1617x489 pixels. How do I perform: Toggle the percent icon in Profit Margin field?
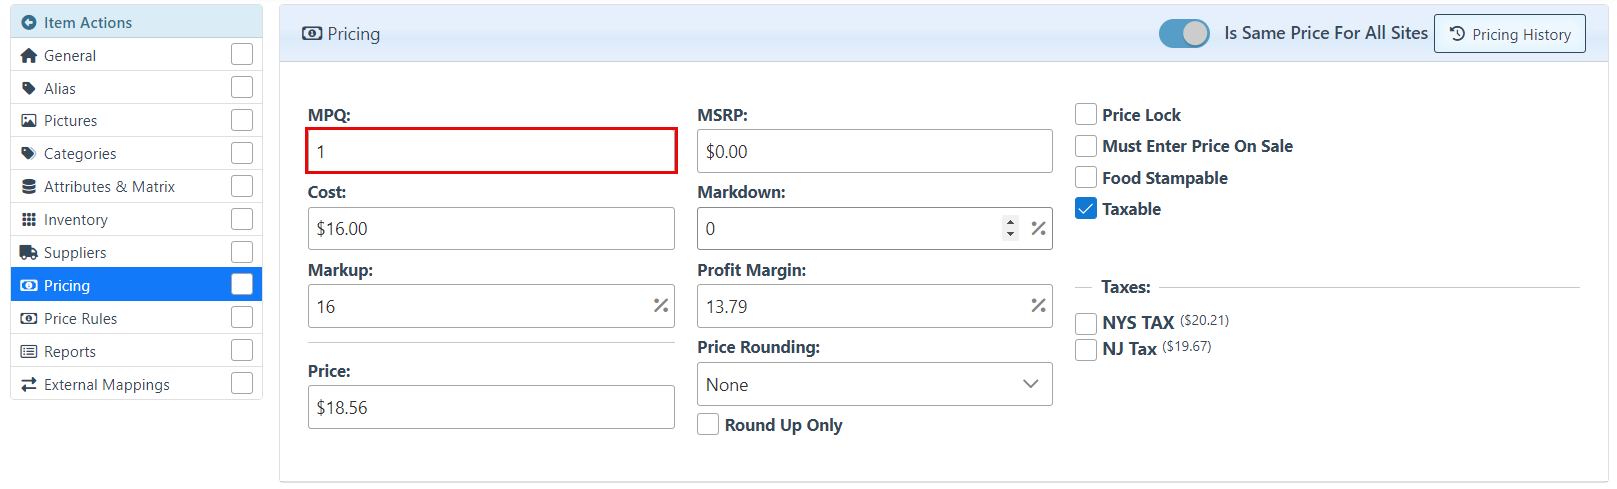click(1038, 306)
